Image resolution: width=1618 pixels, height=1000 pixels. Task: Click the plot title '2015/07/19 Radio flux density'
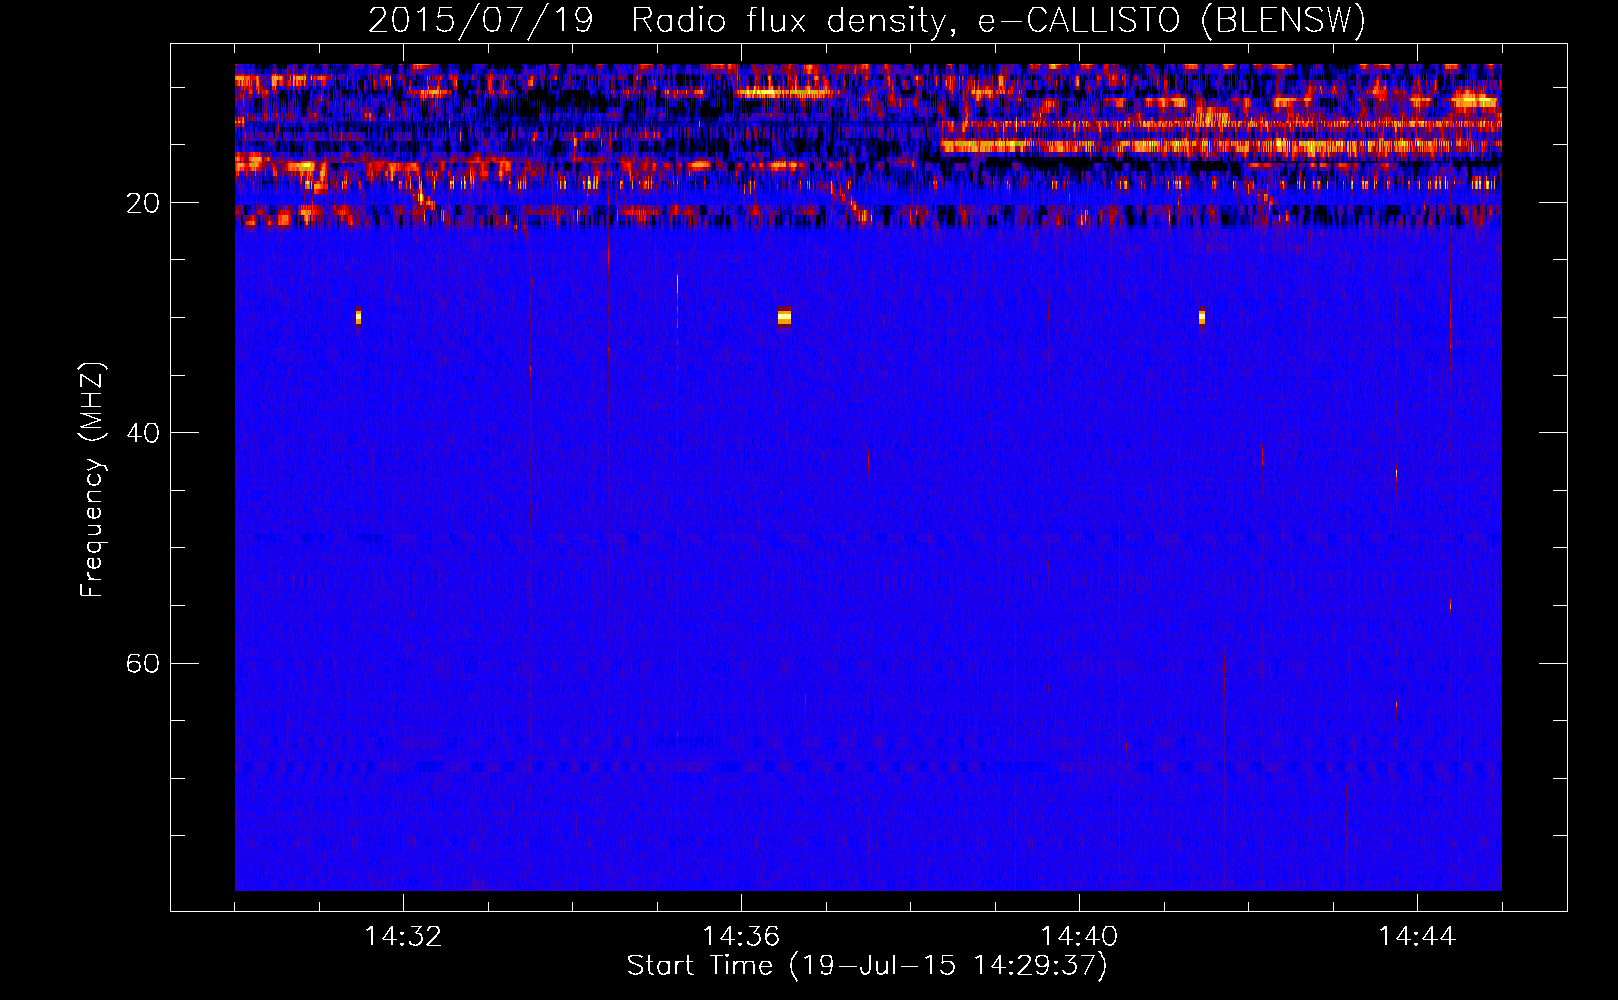(867, 20)
